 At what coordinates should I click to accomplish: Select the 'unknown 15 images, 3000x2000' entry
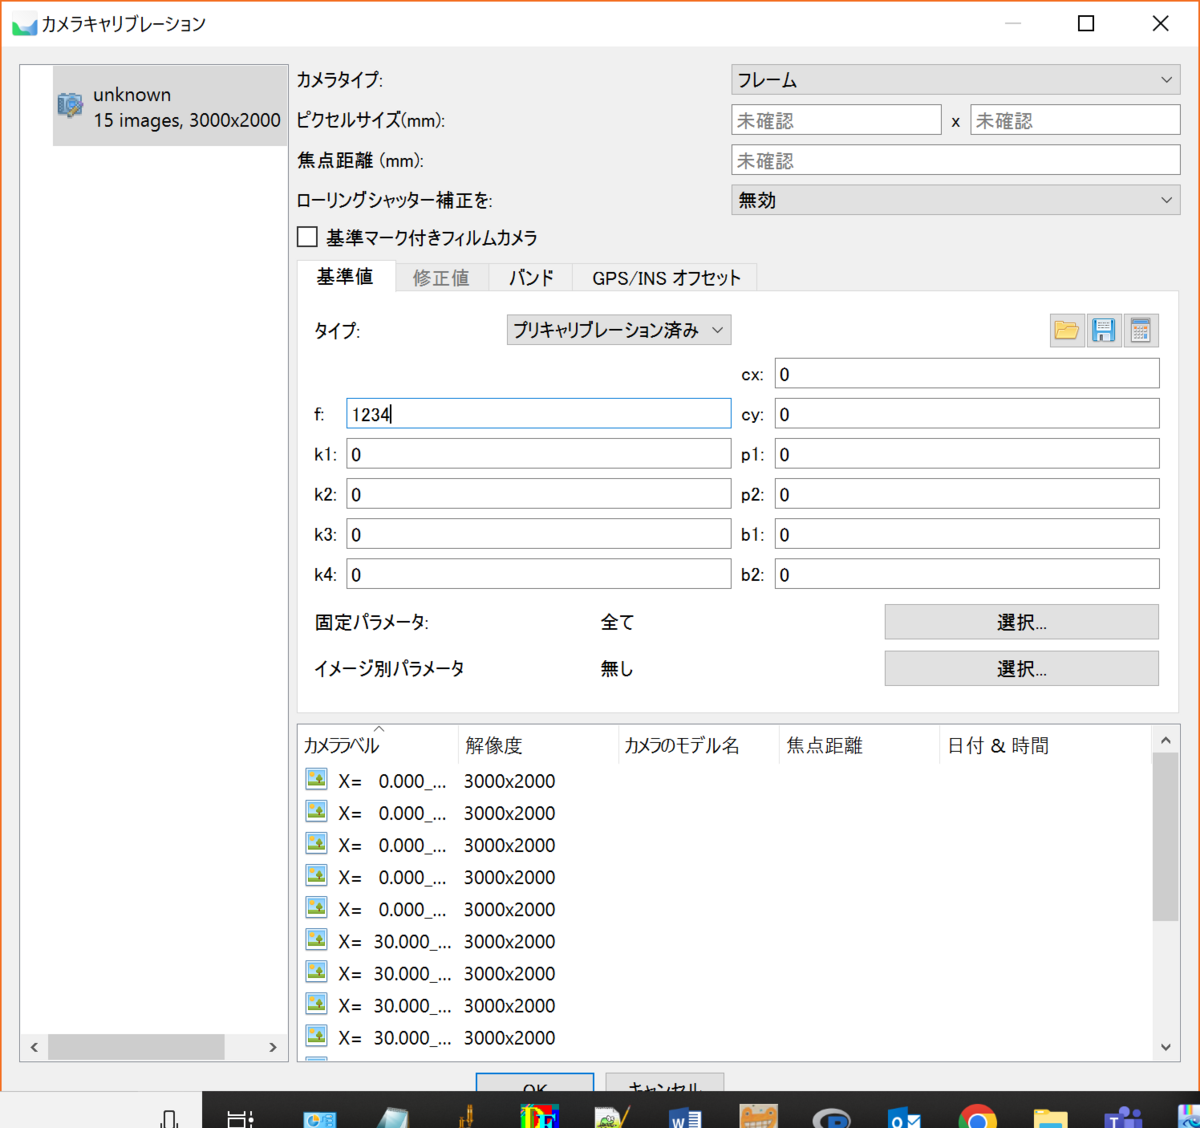click(170, 106)
